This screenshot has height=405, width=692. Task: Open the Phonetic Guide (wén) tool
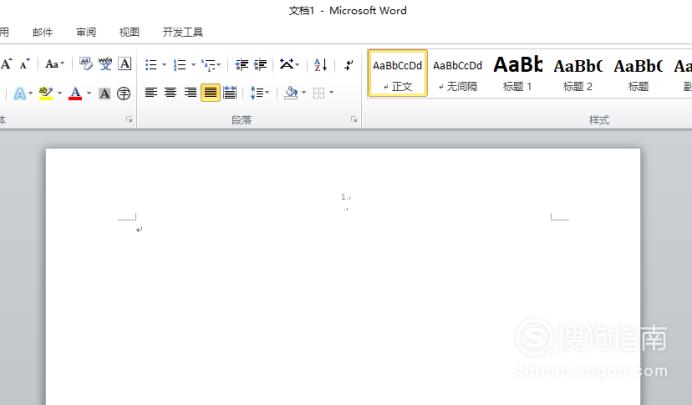pos(105,64)
